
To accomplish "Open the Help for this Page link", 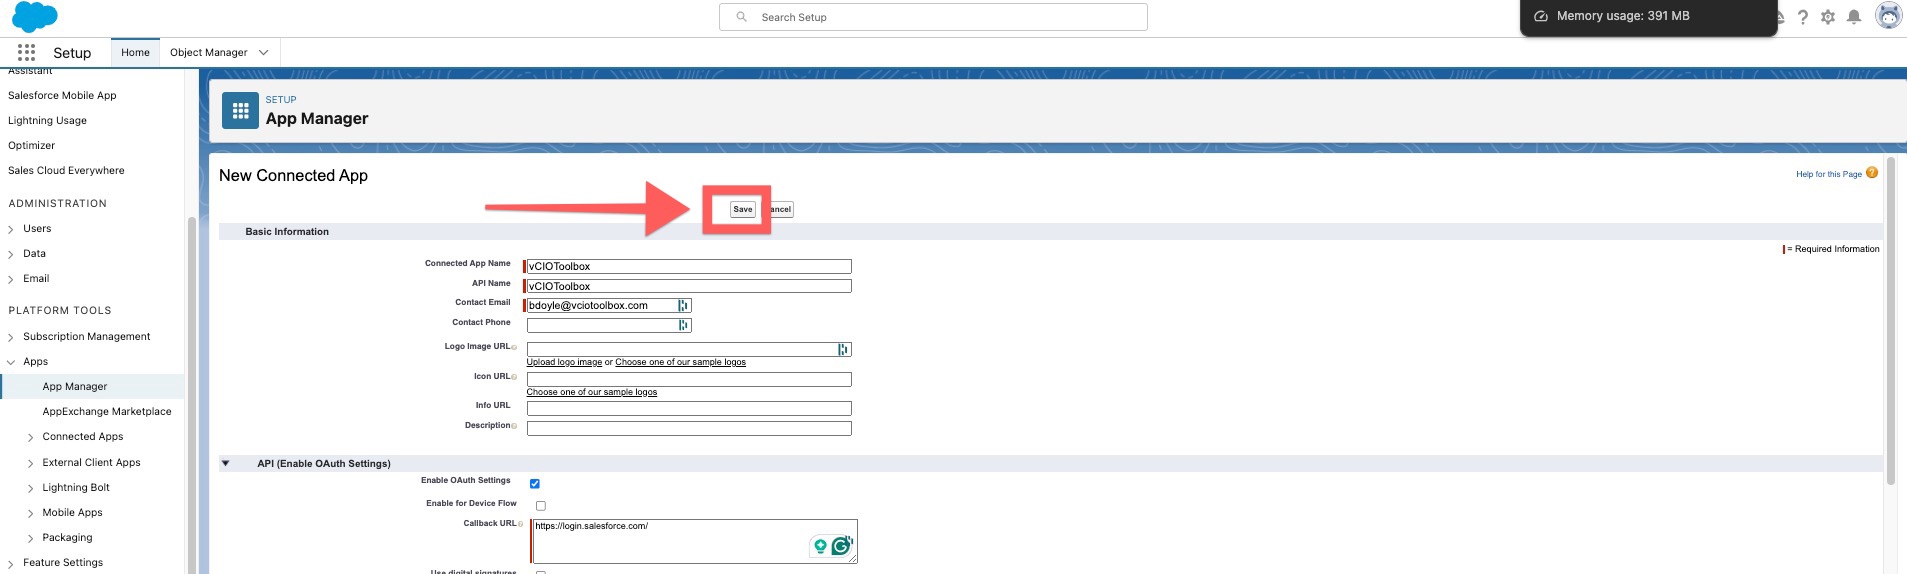I will pyautogui.click(x=1828, y=174).
